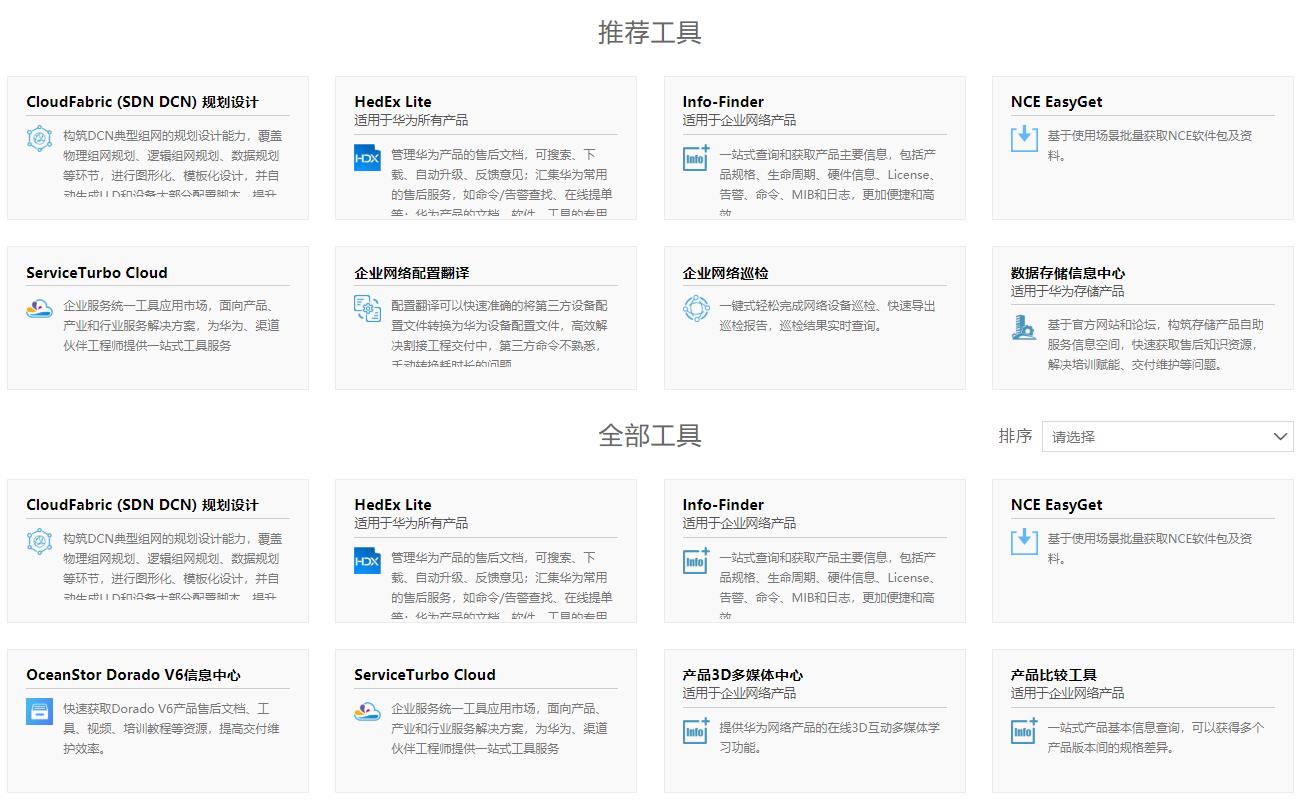Click the 全部工具 section heading

click(650, 436)
